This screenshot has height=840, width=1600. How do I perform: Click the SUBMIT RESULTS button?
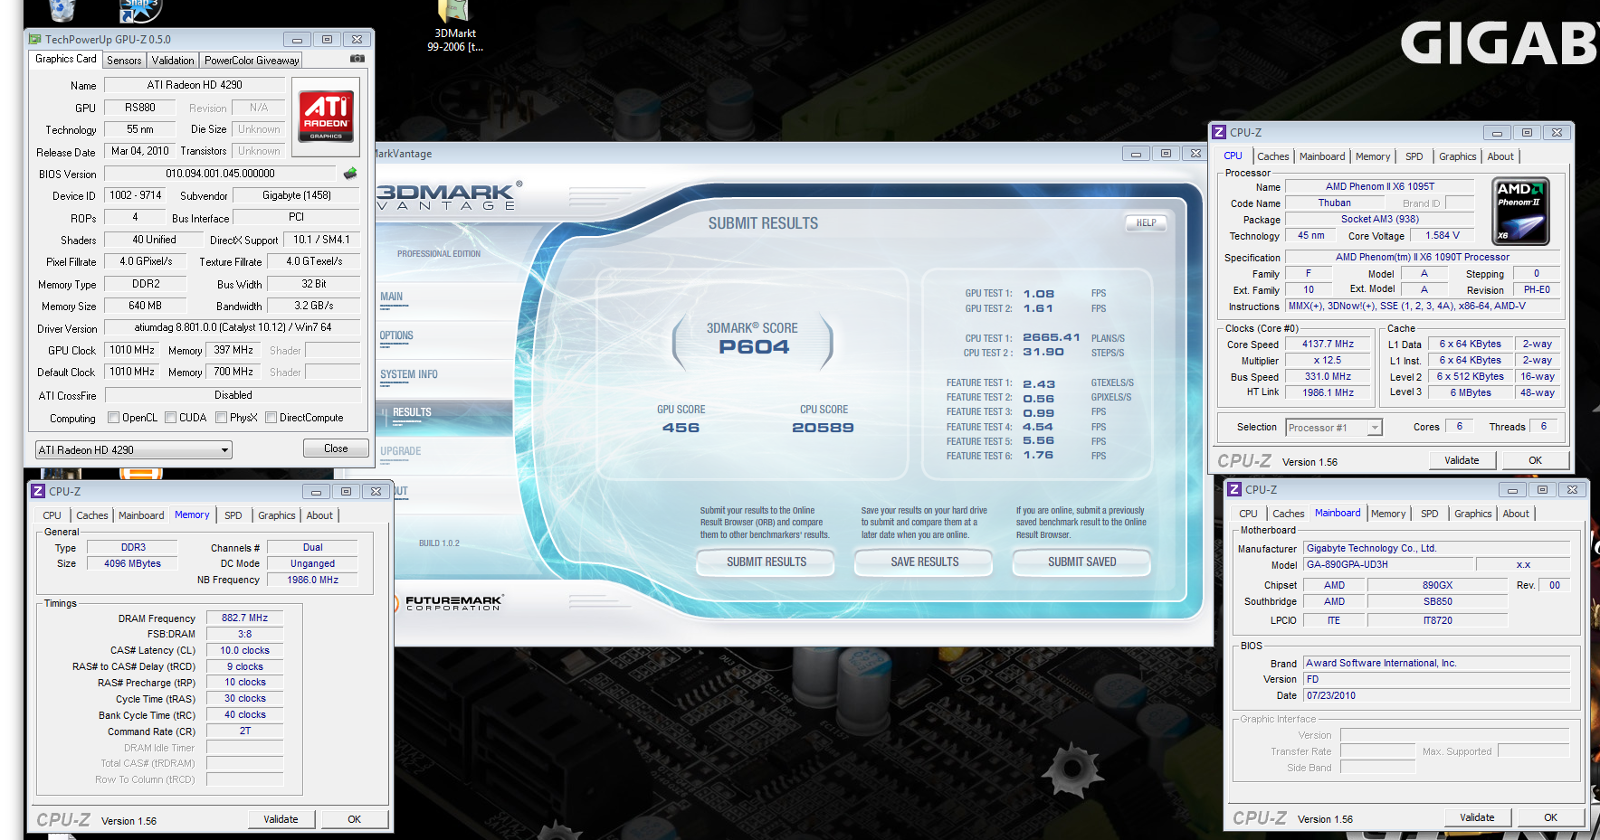(766, 562)
